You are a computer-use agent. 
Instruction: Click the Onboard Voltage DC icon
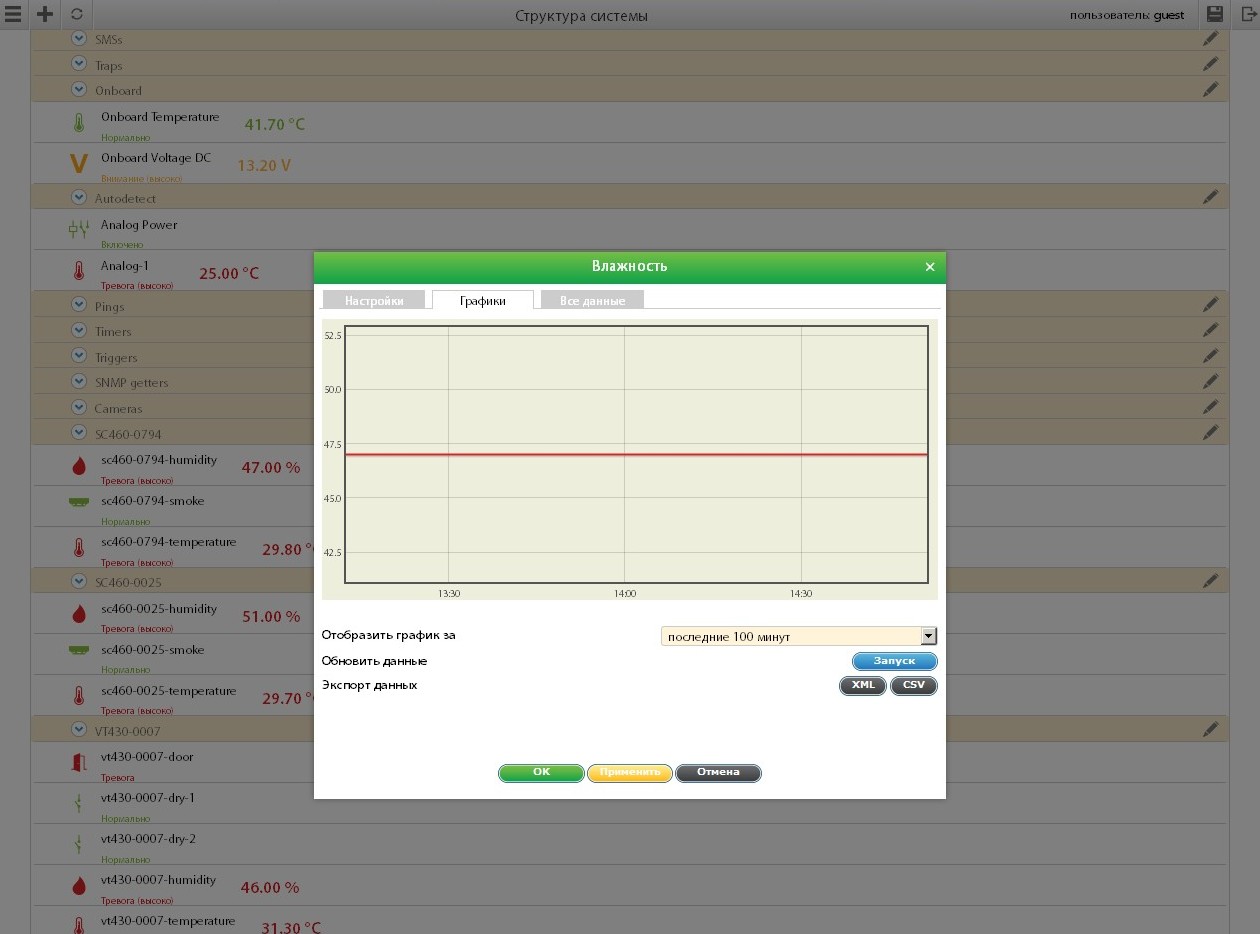pyautogui.click(x=79, y=164)
